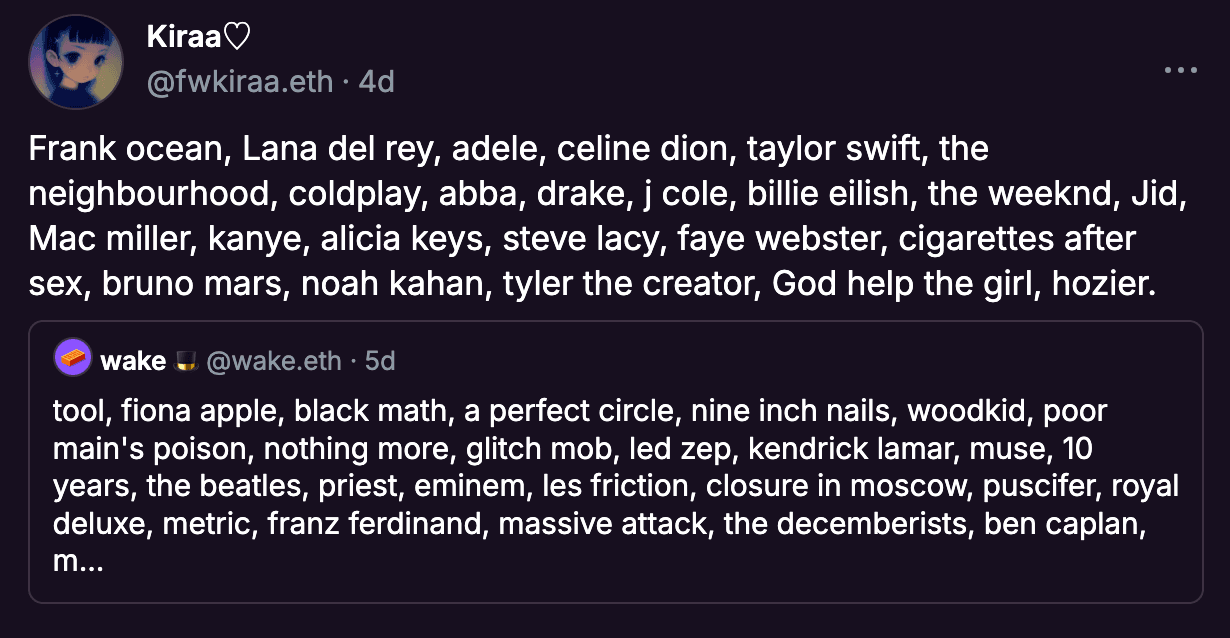Image resolution: width=1230 pixels, height=638 pixels.
Task: Visit the @fwkiraa.eth handle
Action: [239, 81]
